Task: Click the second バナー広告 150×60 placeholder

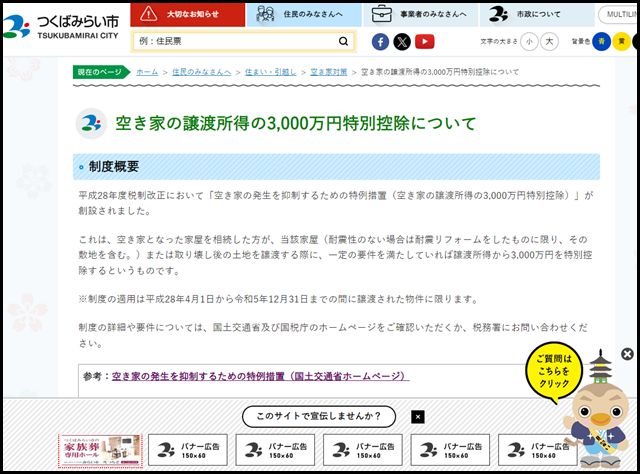Action: (x=275, y=450)
